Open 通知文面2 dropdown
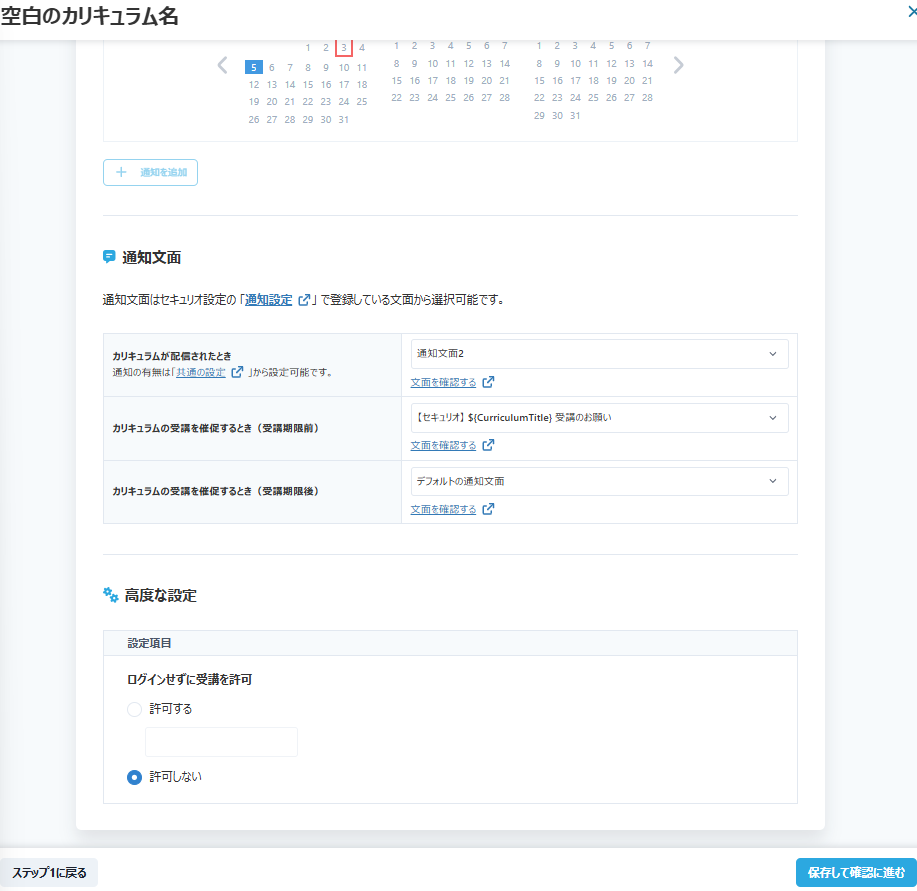The height and width of the screenshot is (891, 917). 599,354
